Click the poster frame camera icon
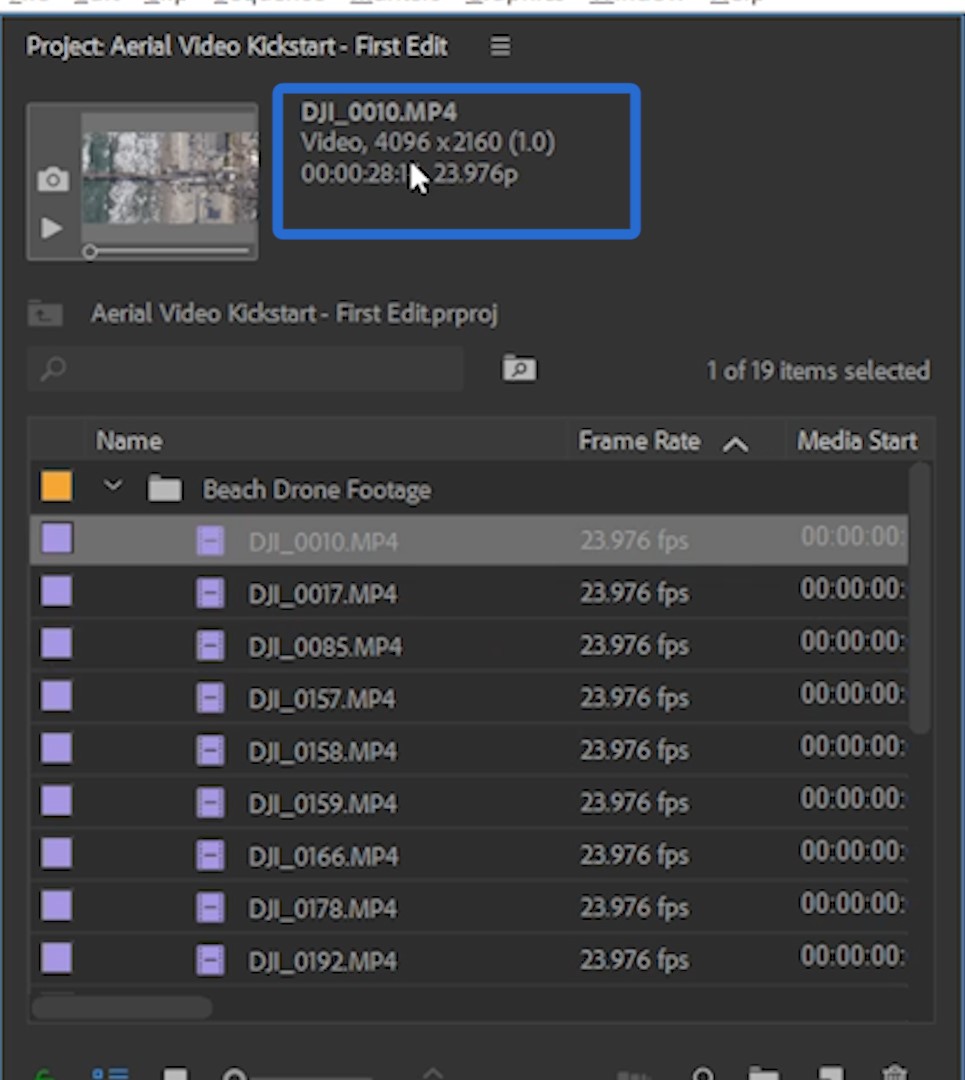This screenshot has width=965, height=1080. coord(52,179)
